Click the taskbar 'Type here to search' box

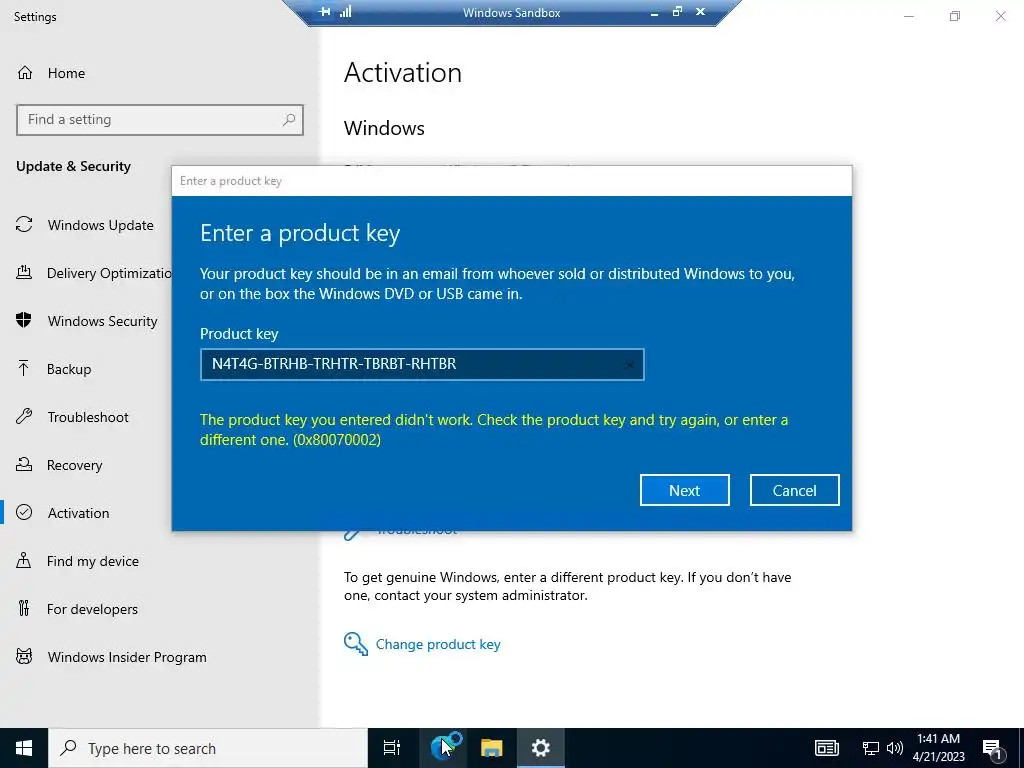pyautogui.click(x=208, y=748)
